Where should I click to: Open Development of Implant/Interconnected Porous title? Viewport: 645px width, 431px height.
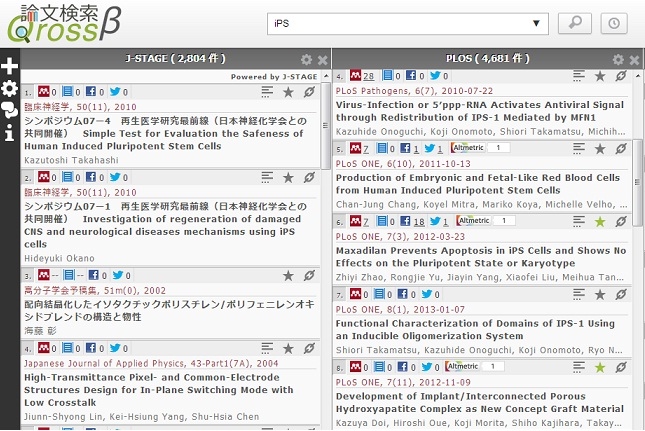pyautogui.click(x=480, y=402)
